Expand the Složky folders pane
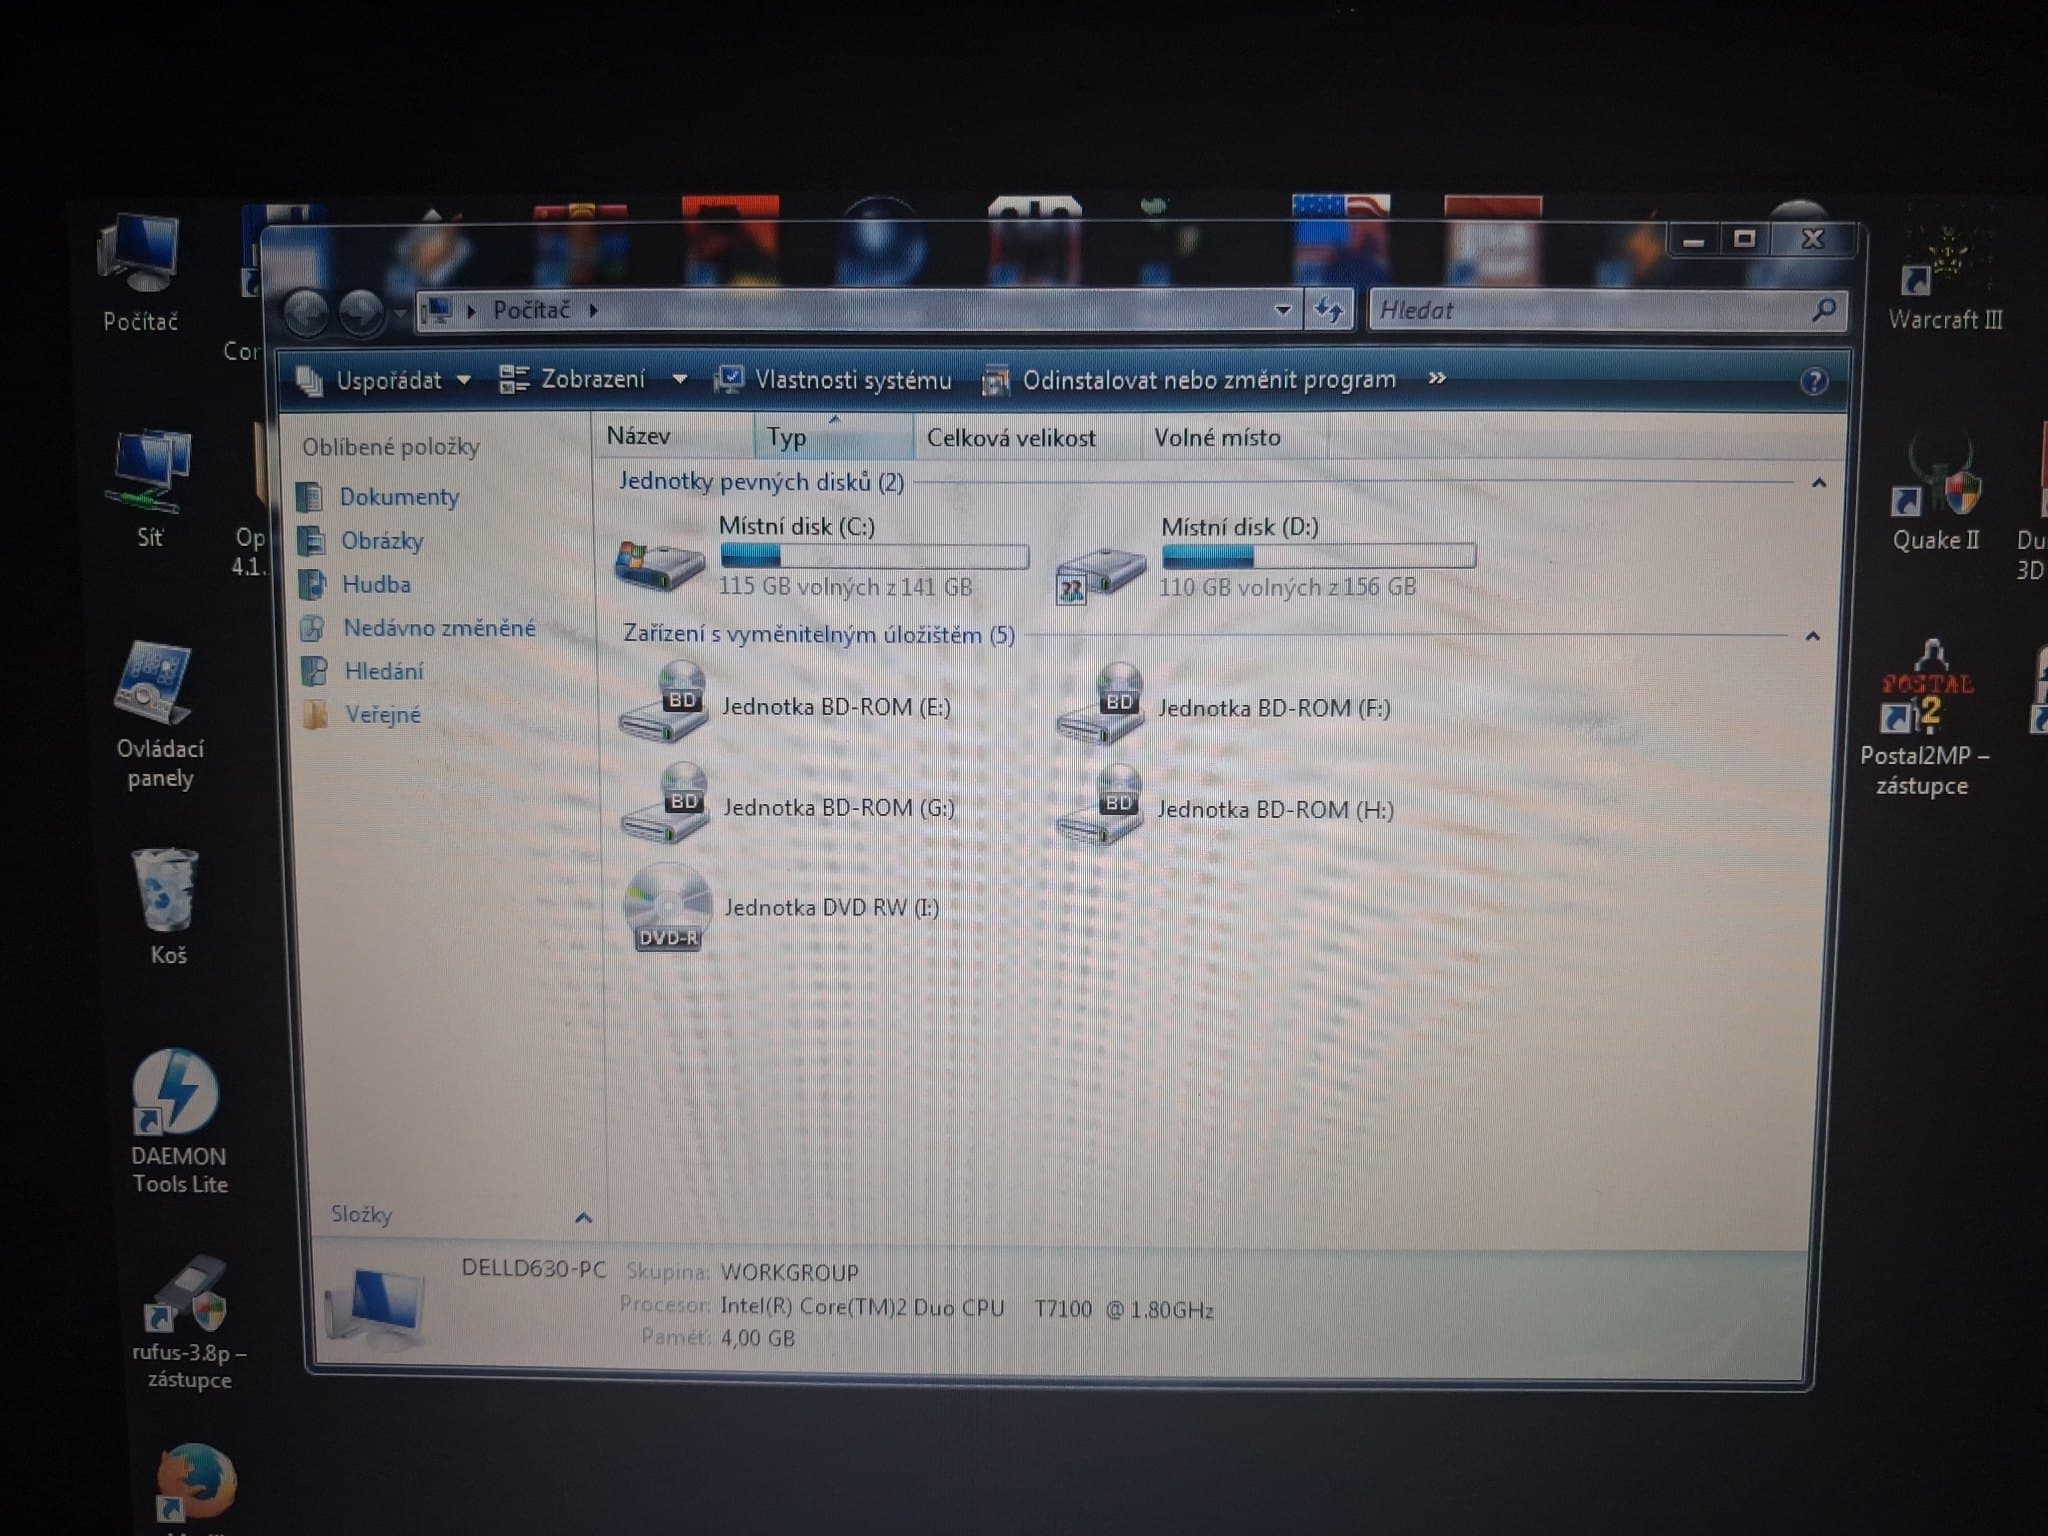 click(x=584, y=1217)
